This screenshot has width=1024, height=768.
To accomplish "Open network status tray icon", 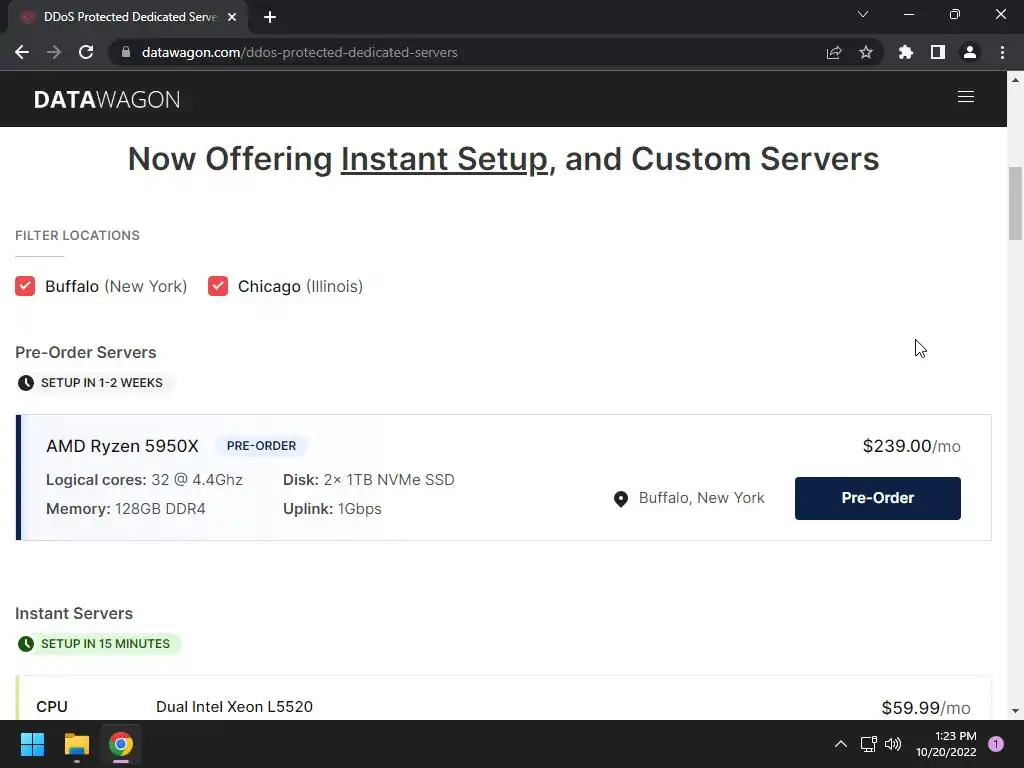I will 868,744.
